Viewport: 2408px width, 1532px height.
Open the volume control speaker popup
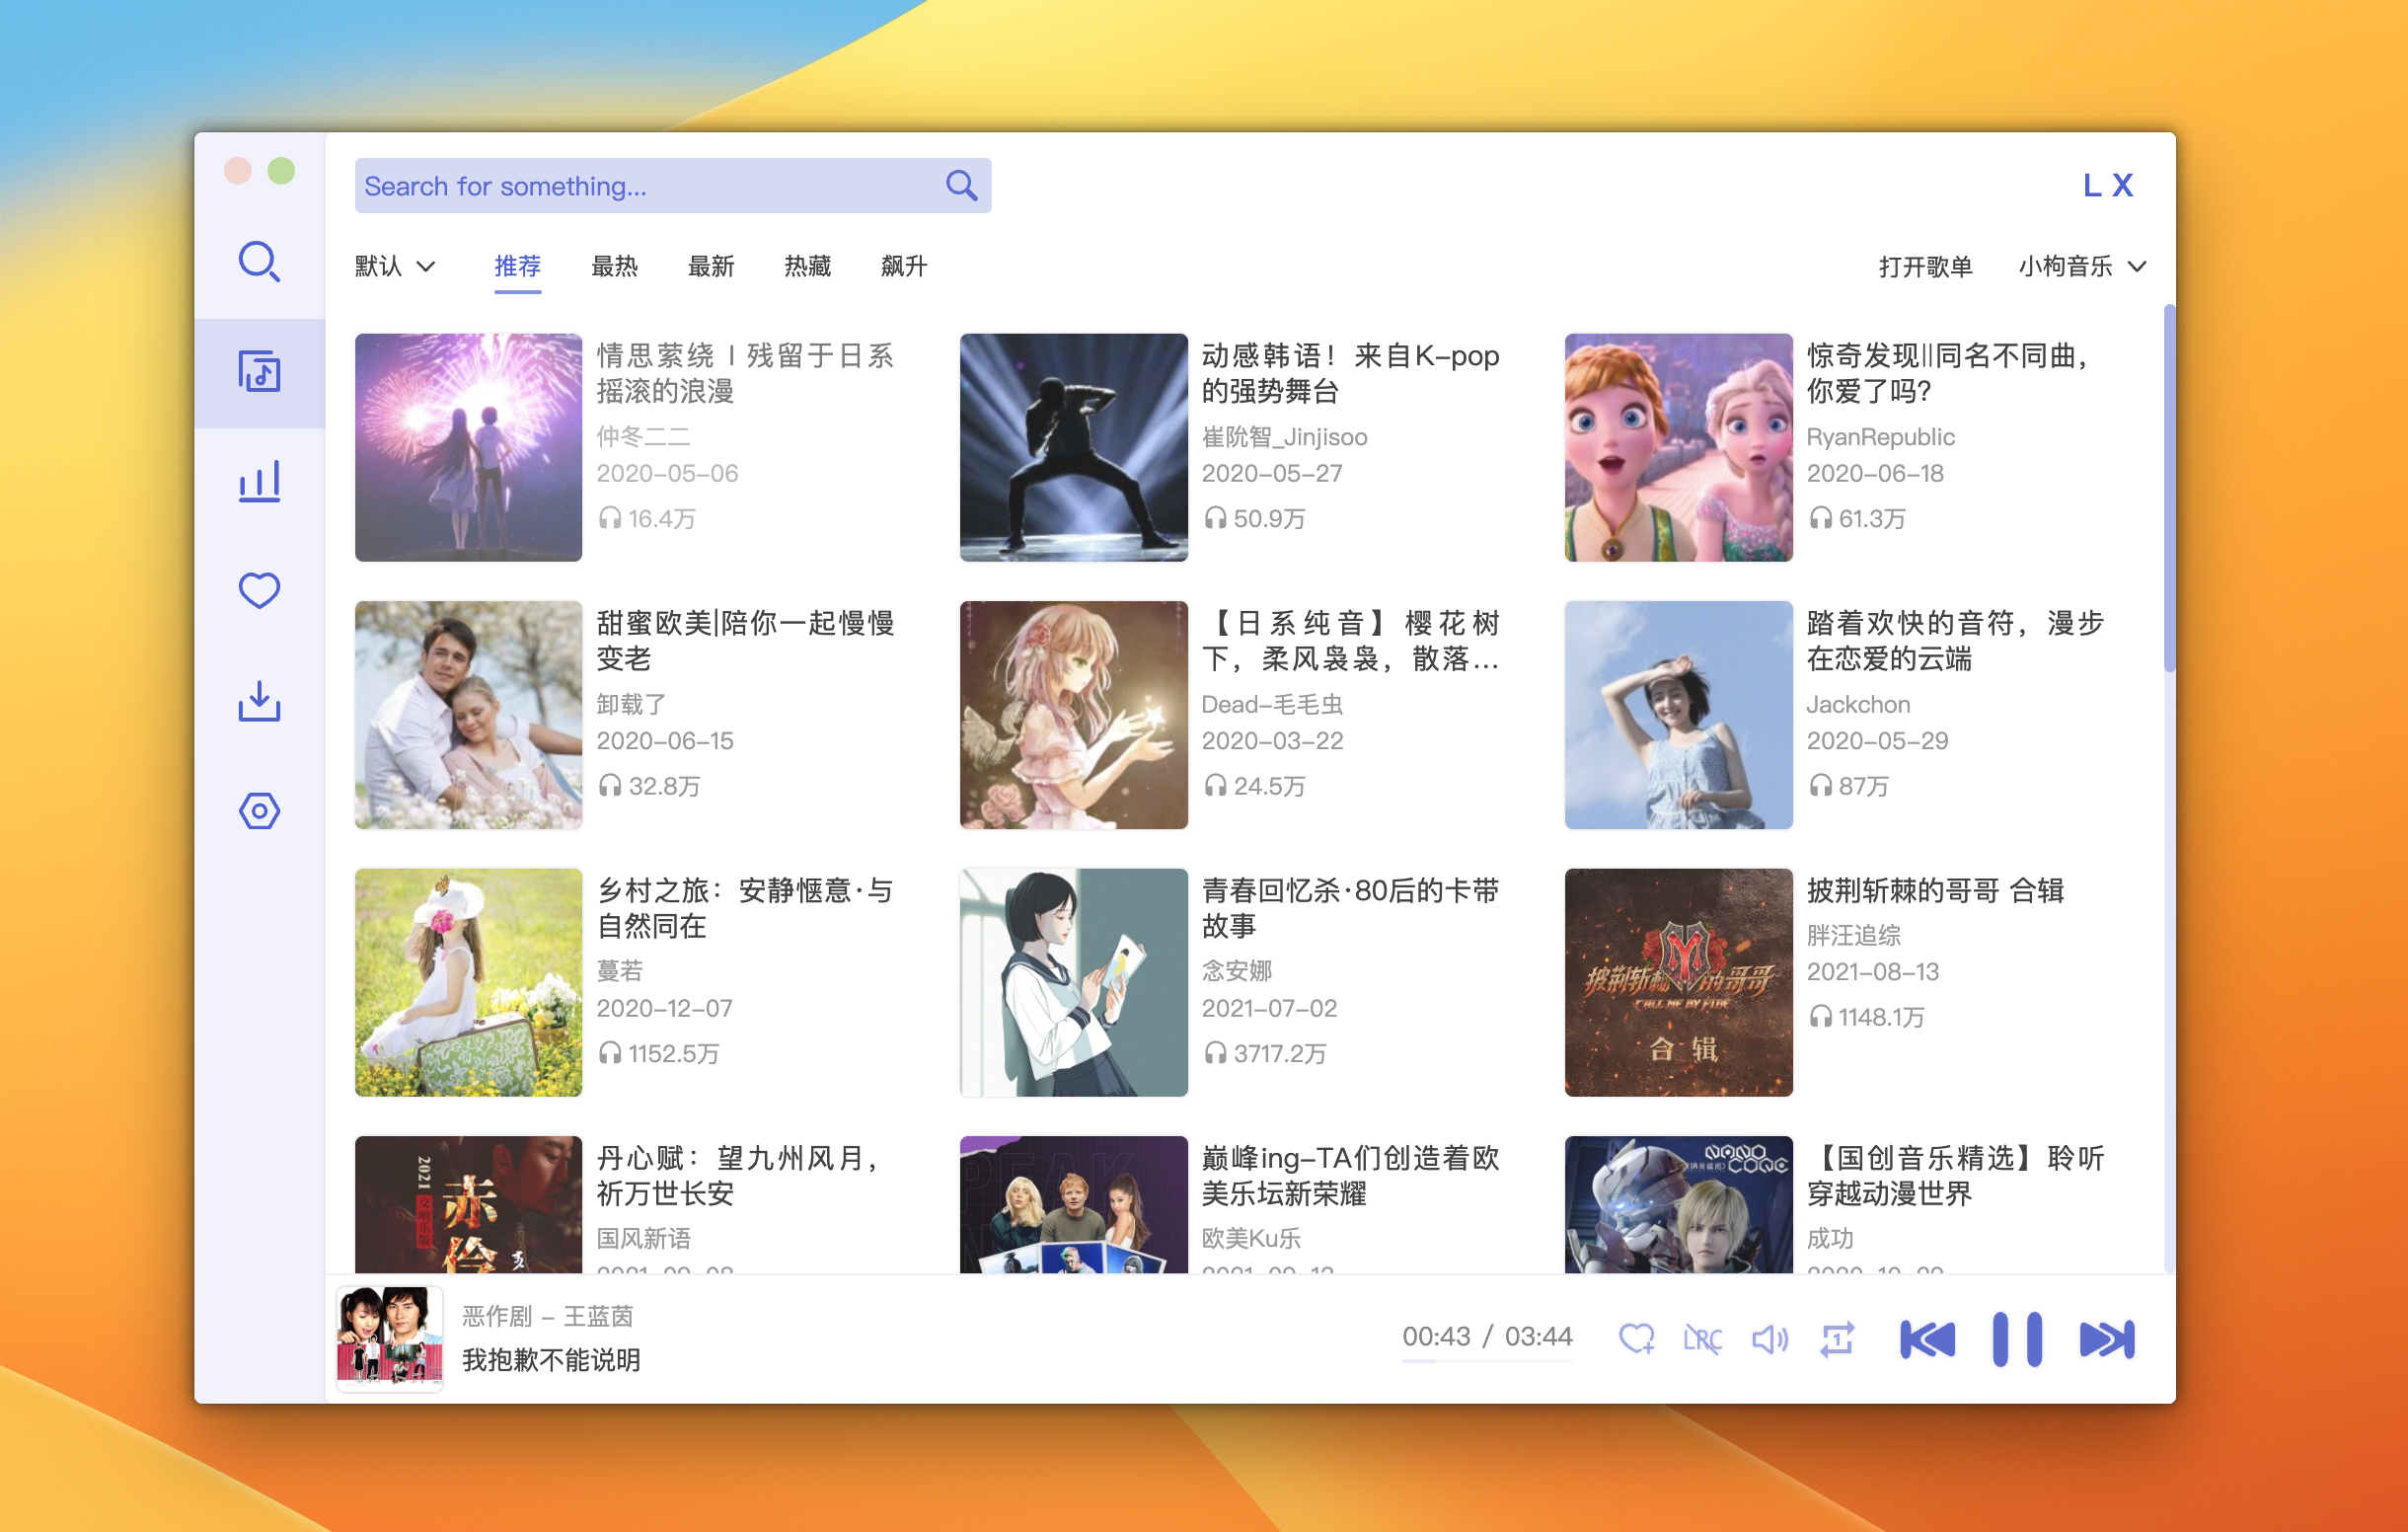coord(1769,1338)
